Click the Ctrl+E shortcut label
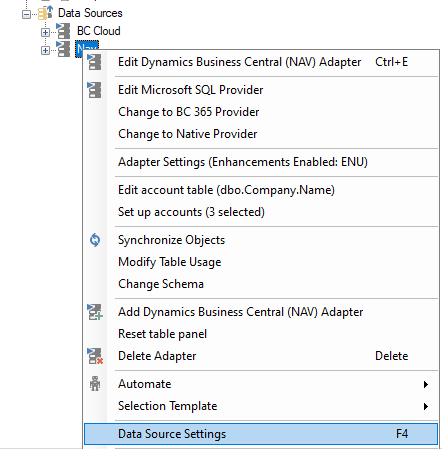The height and width of the screenshot is (449, 442). pyautogui.click(x=392, y=62)
